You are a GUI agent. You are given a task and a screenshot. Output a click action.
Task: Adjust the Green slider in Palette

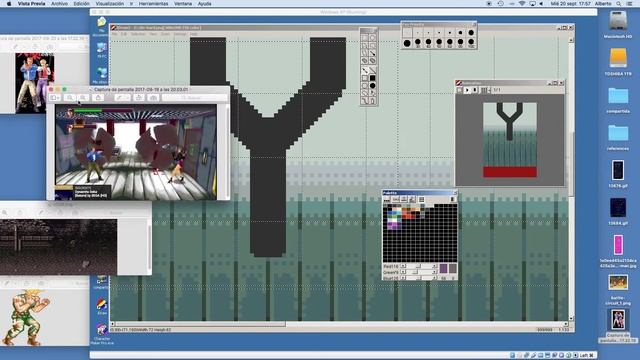point(418,272)
